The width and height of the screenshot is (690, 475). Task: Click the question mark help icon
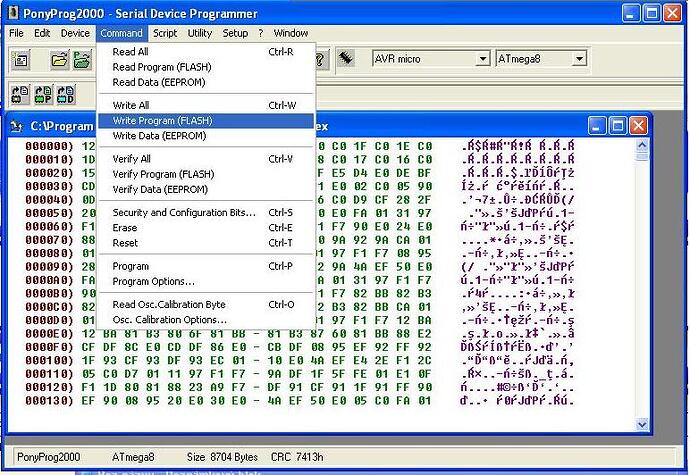[321, 59]
